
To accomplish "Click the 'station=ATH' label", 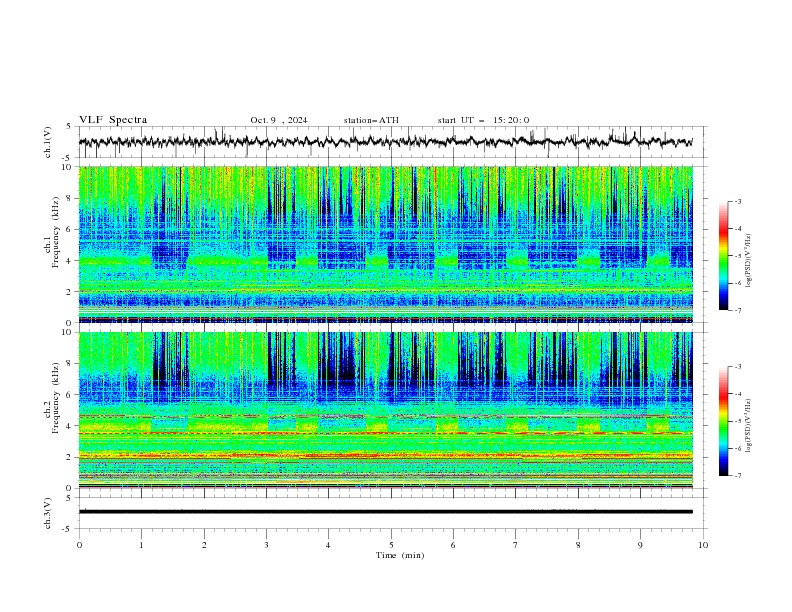I will point(371,120).
